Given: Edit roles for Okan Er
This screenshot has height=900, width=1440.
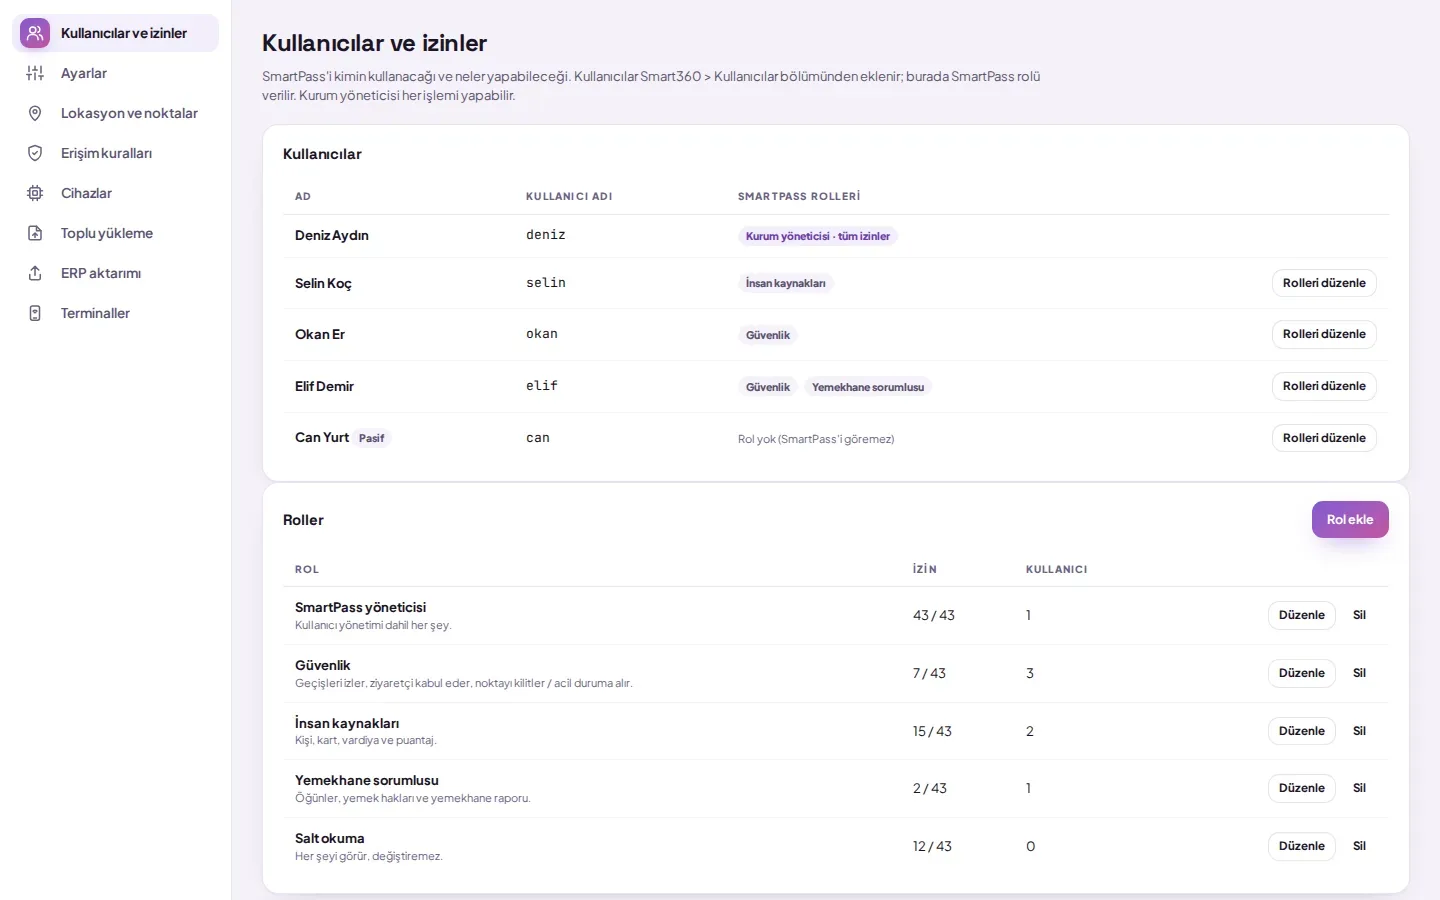Looking at the screenshot, I should (1324, 334).
